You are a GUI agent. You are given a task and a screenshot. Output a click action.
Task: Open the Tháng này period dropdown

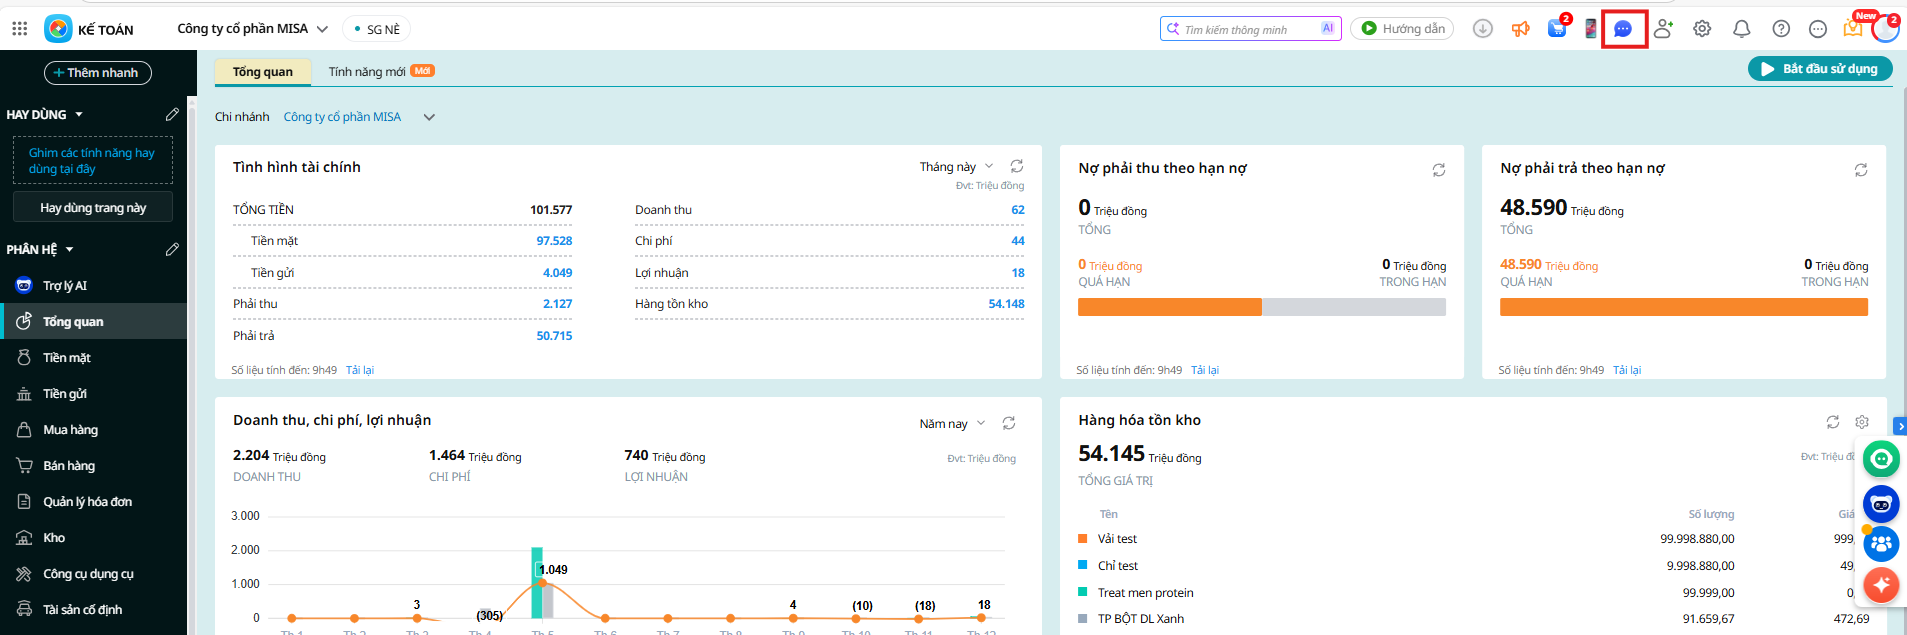956,167
